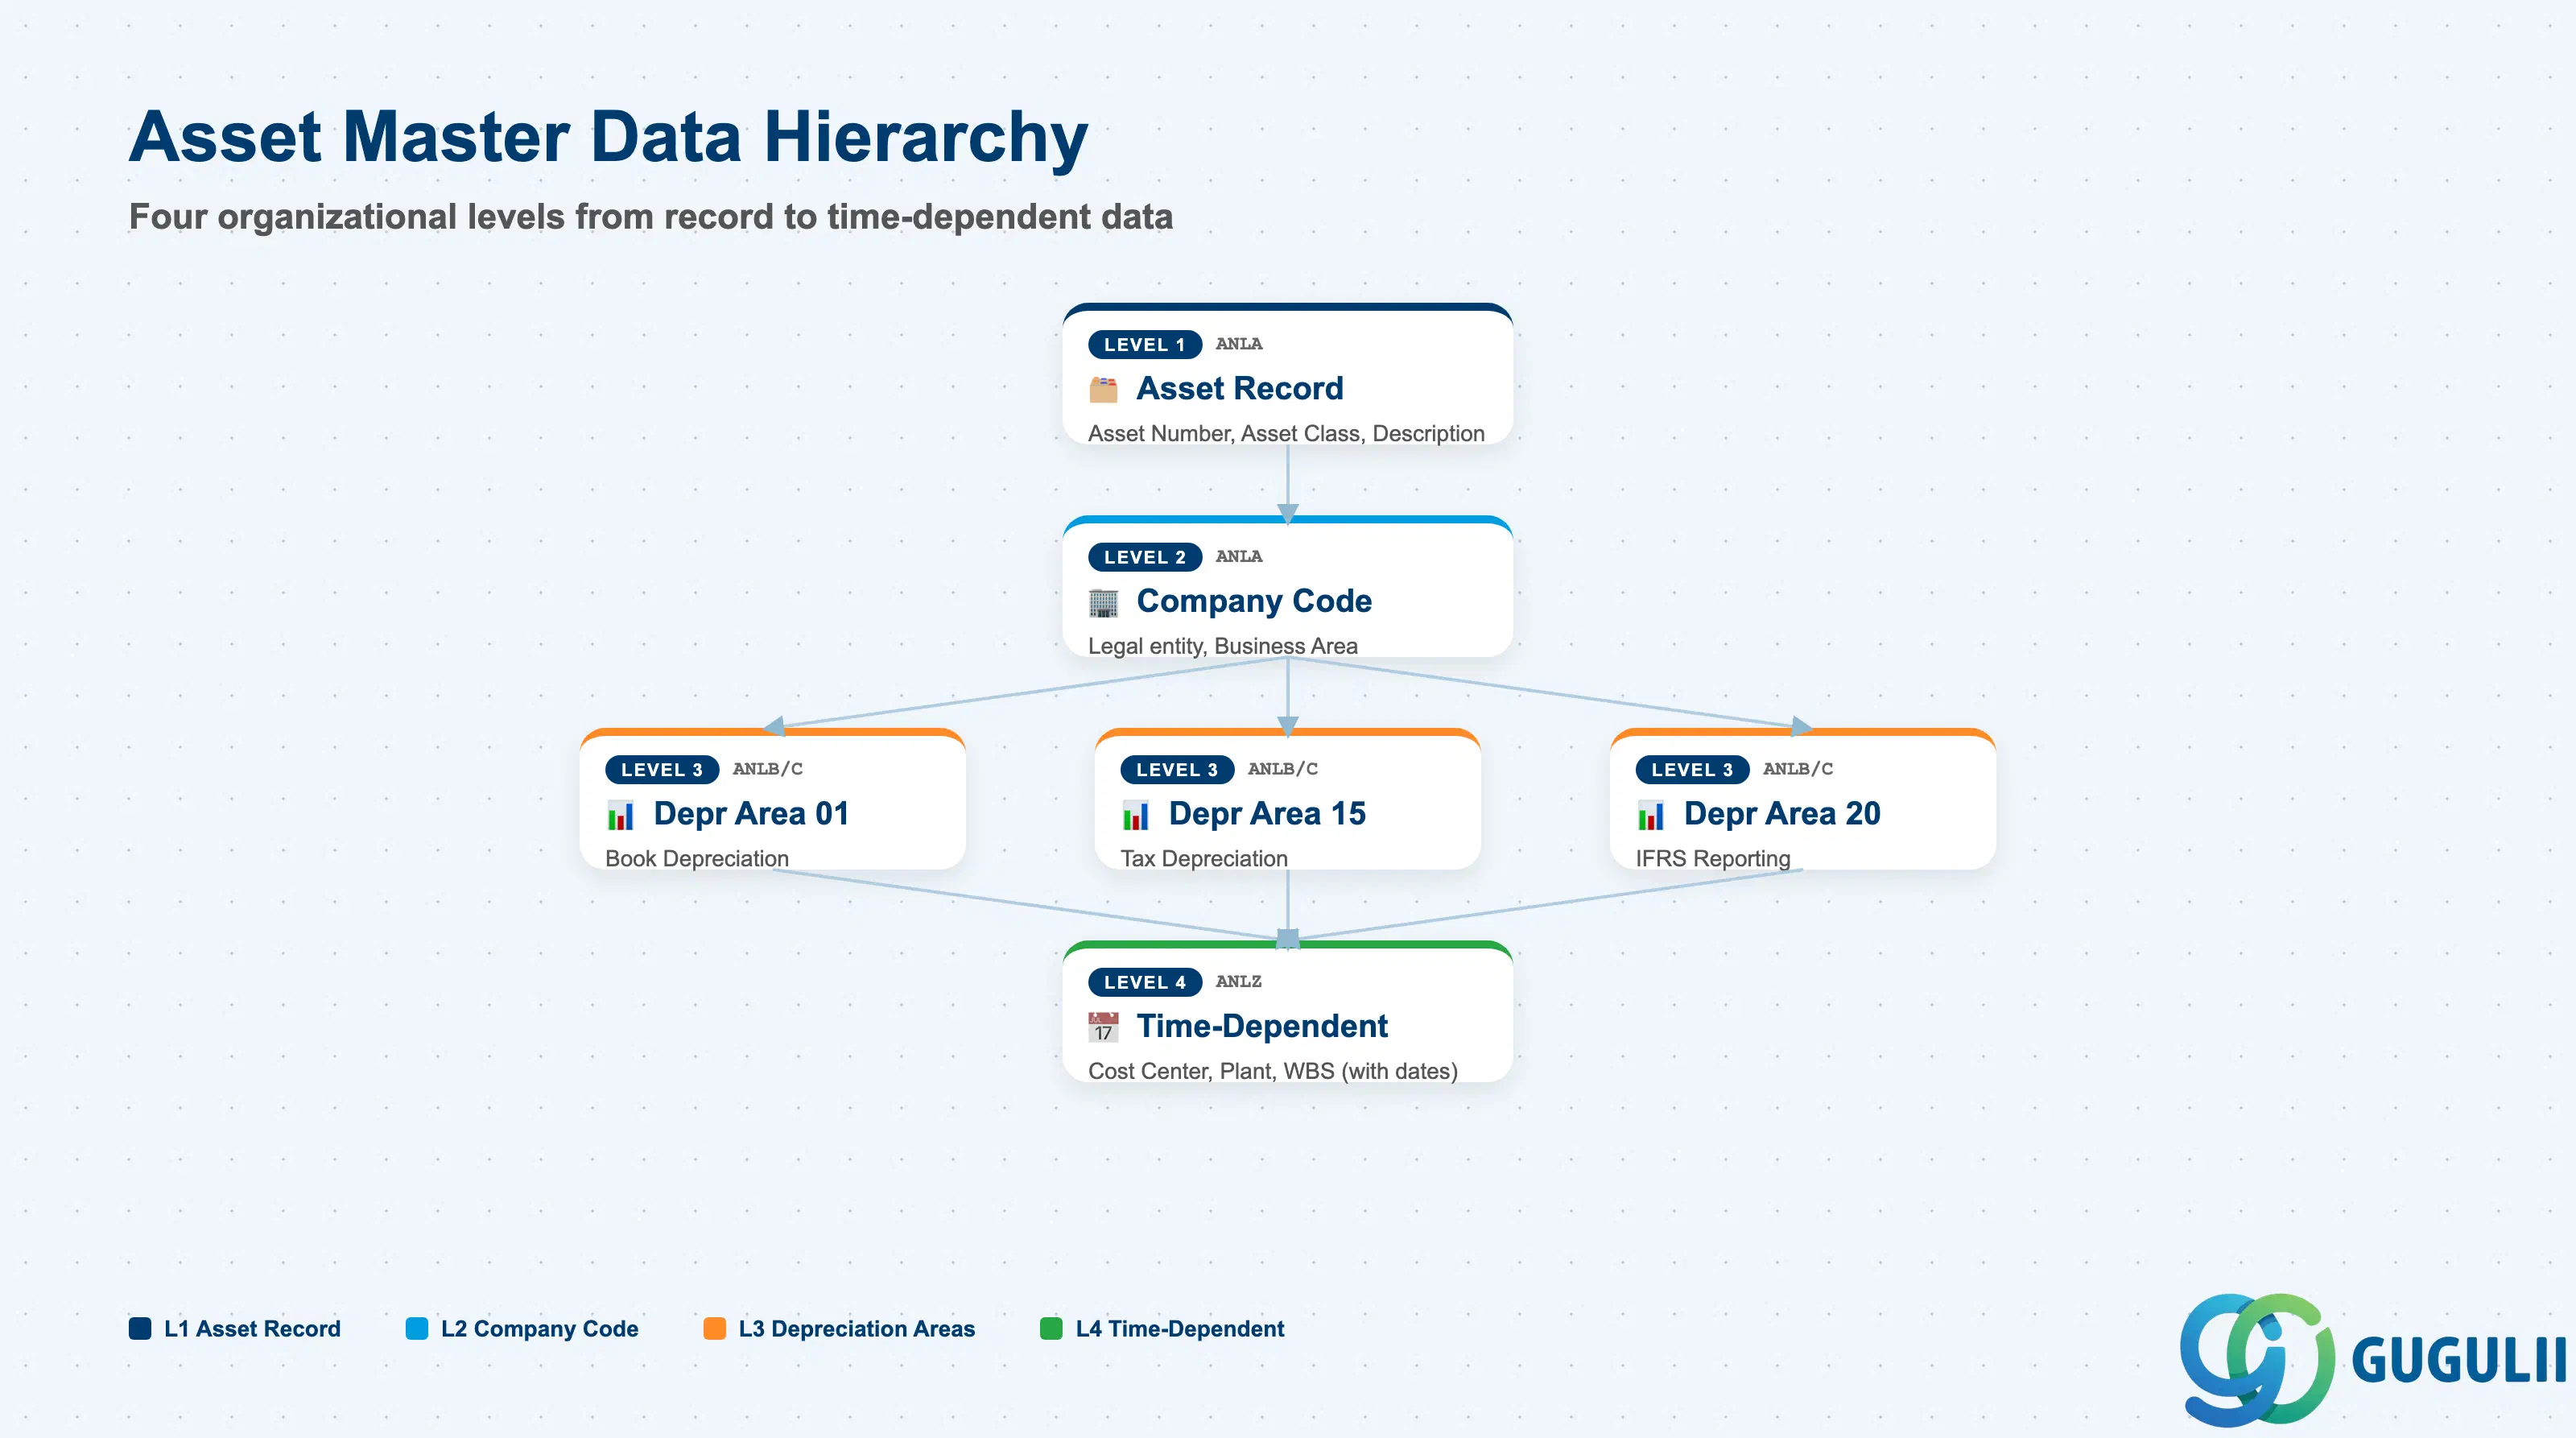Click the Asset Record folder icon

coord(1103,389)
